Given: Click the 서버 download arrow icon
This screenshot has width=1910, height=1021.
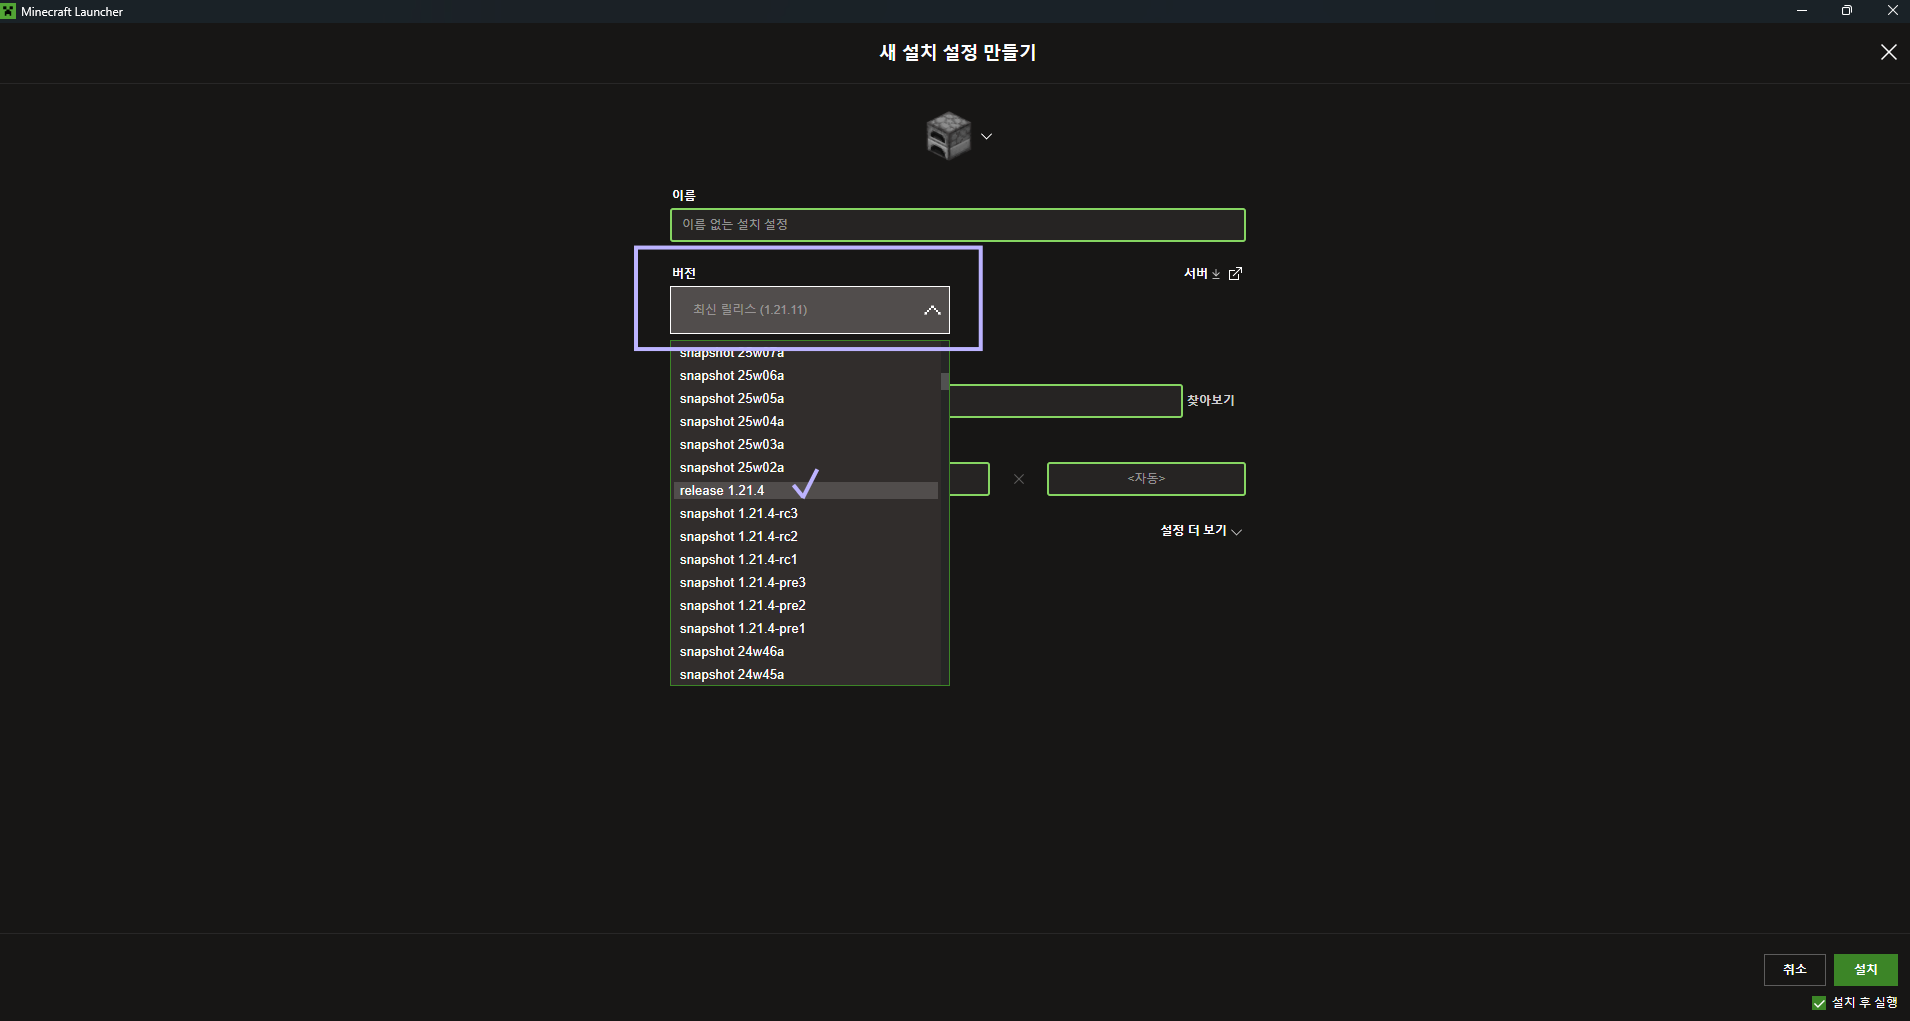Looking at the screenshot, I should coord(1216,274).
